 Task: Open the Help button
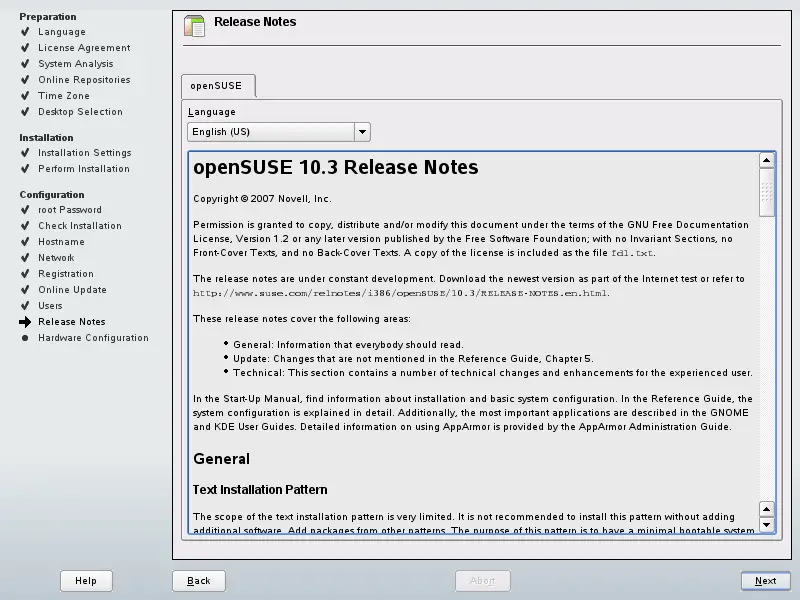coord(86,581)
